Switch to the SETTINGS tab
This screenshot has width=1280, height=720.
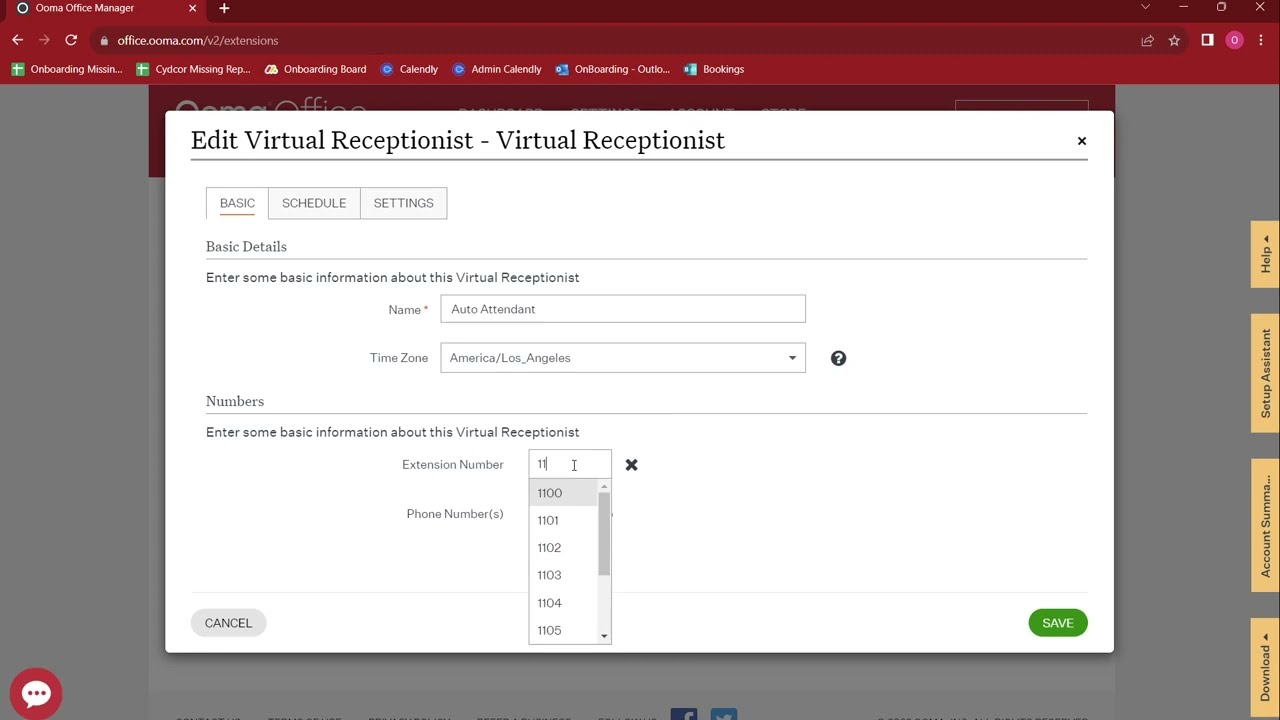pos(404,203)
